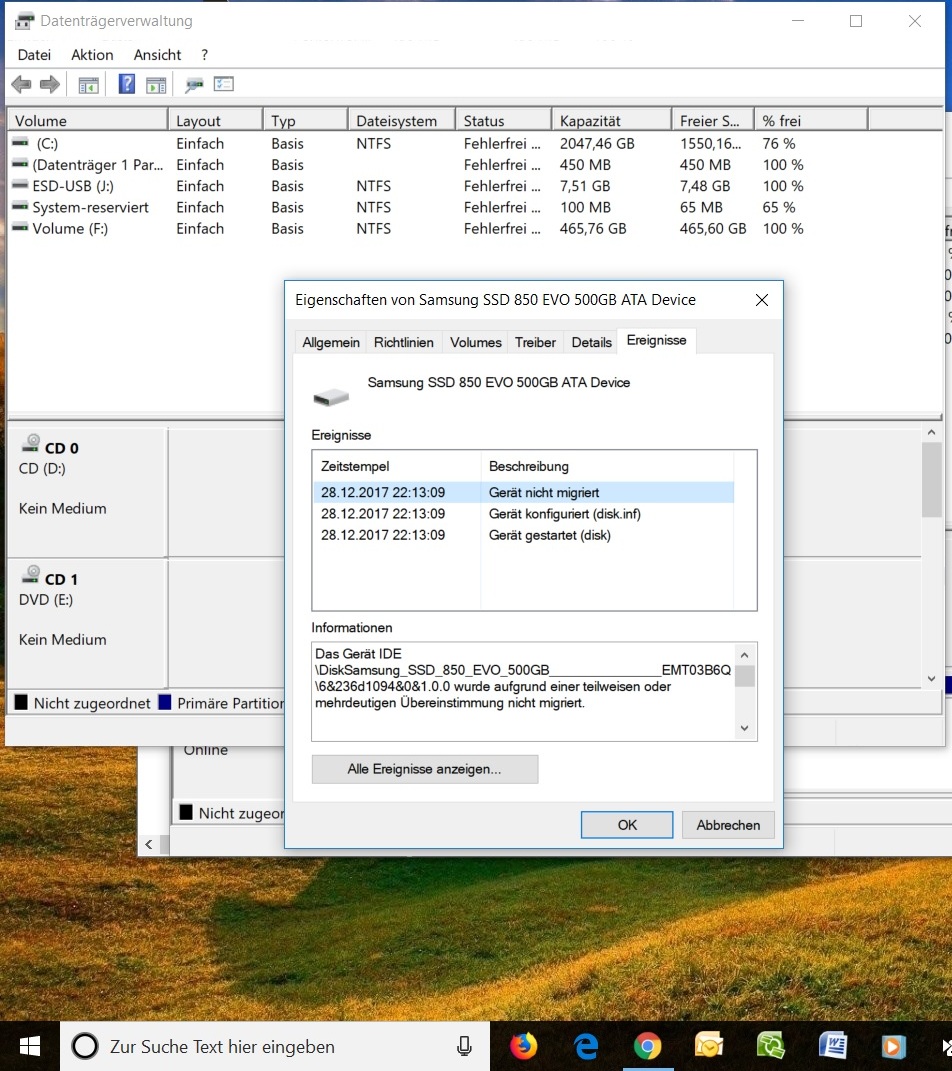Click the disk pane scroll up arrow
This screenshot has width=952, height=1071.
pyautogui.click(x=932, y=432)
